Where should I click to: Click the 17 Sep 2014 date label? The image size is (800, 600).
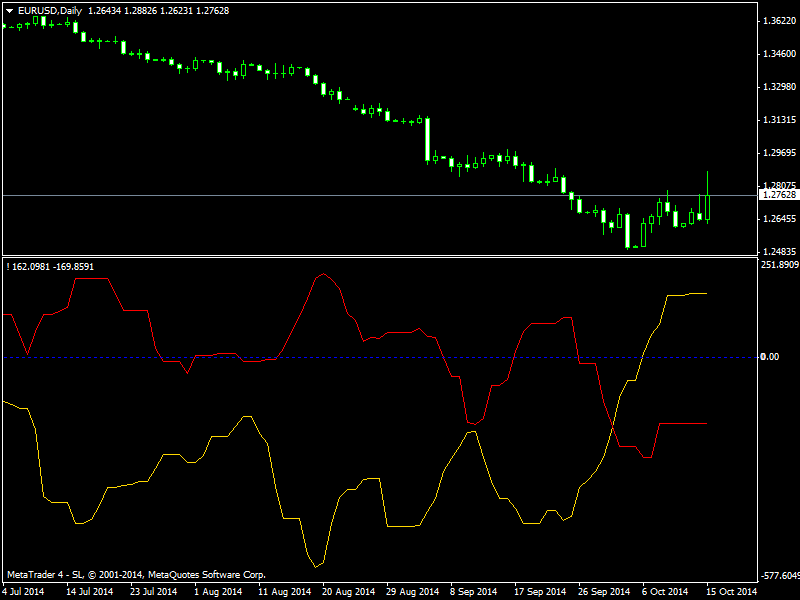point(540,592)
